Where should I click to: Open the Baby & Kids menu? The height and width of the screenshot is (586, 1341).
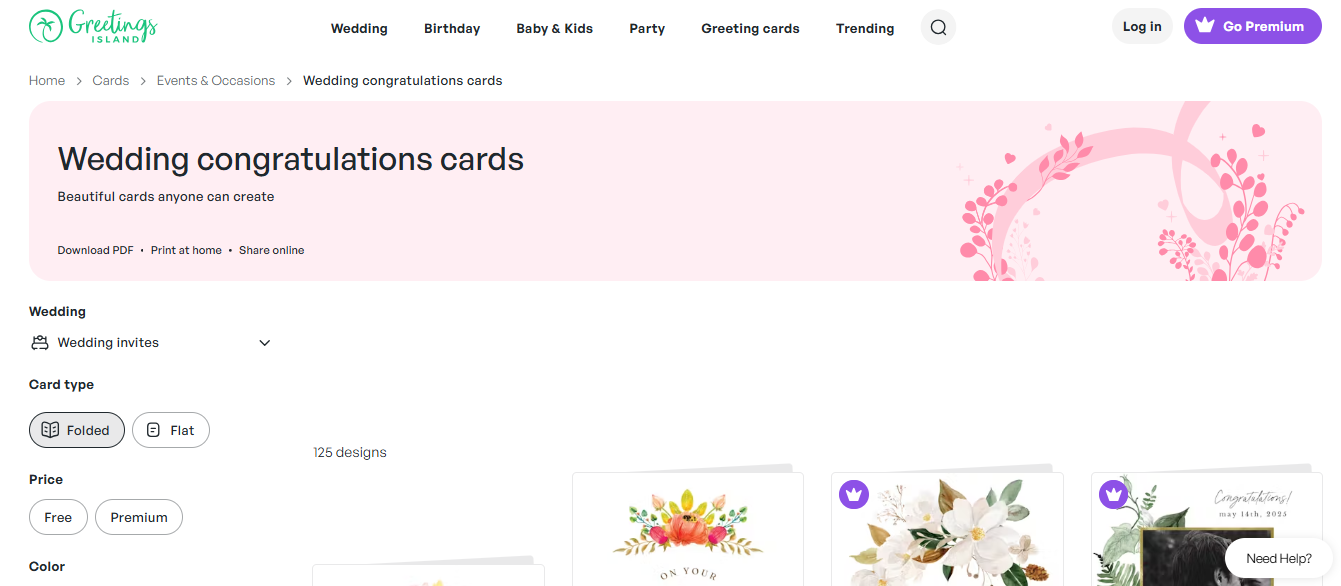click(x=555, y=29)
